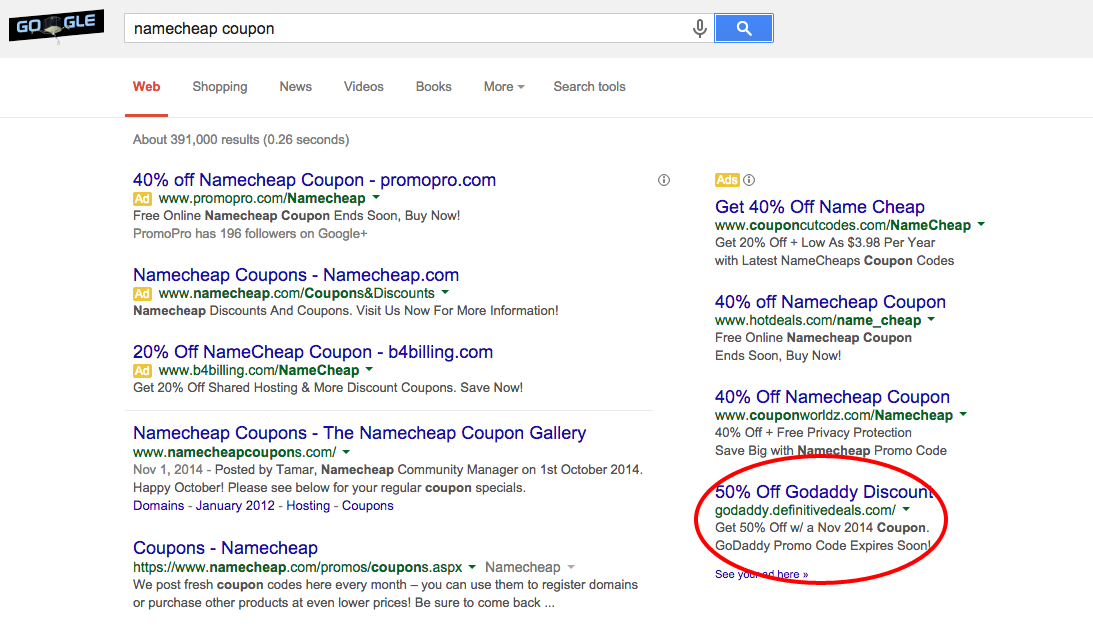Image resolution: width=1093 pixels, height=631 pixels.
Task: Click the Ad badge beside promopro URL
Action: [x=142, y=199]
